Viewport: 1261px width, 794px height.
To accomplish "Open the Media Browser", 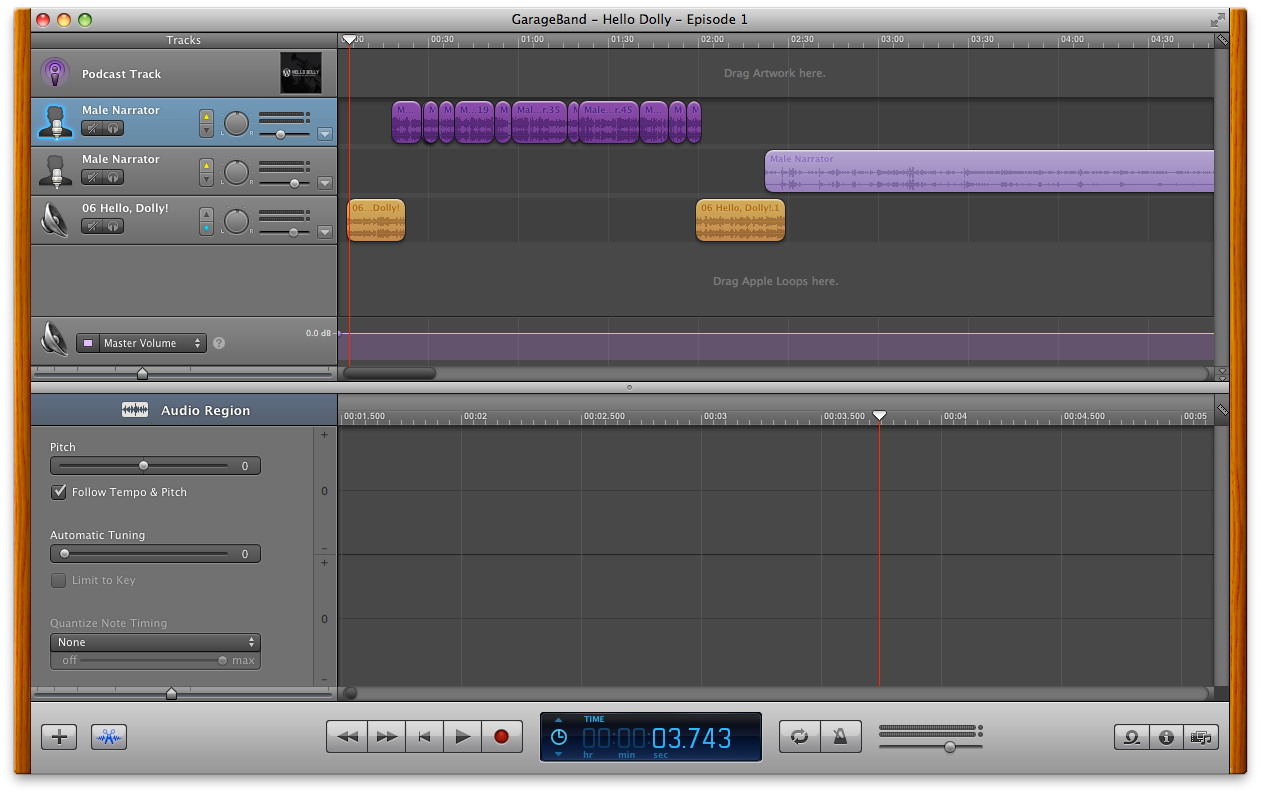I will point(1200,737).
